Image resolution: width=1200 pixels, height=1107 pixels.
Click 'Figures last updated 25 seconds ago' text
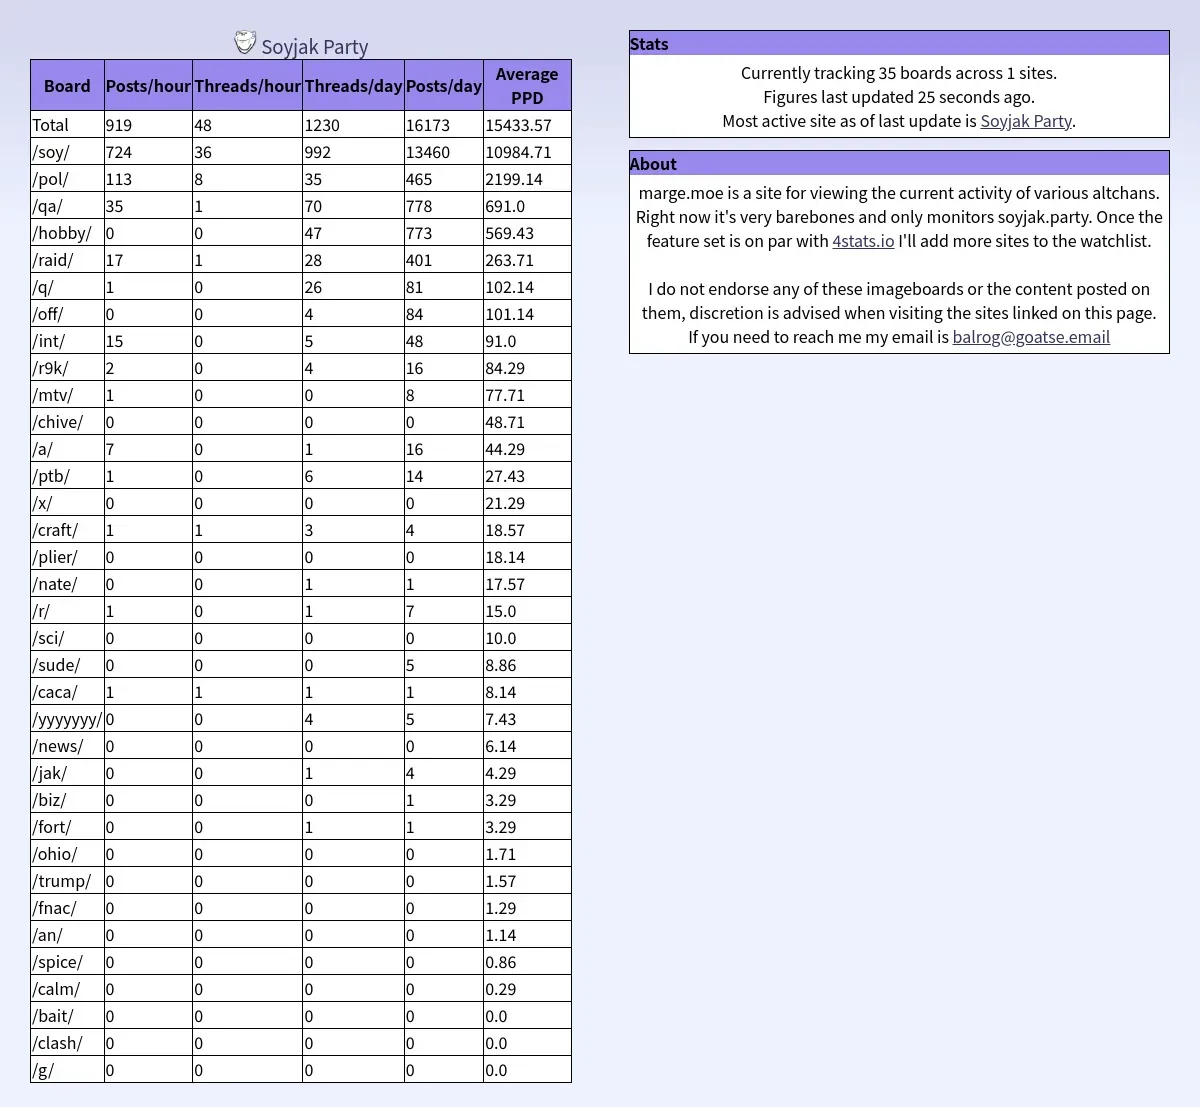coord(899,97)
